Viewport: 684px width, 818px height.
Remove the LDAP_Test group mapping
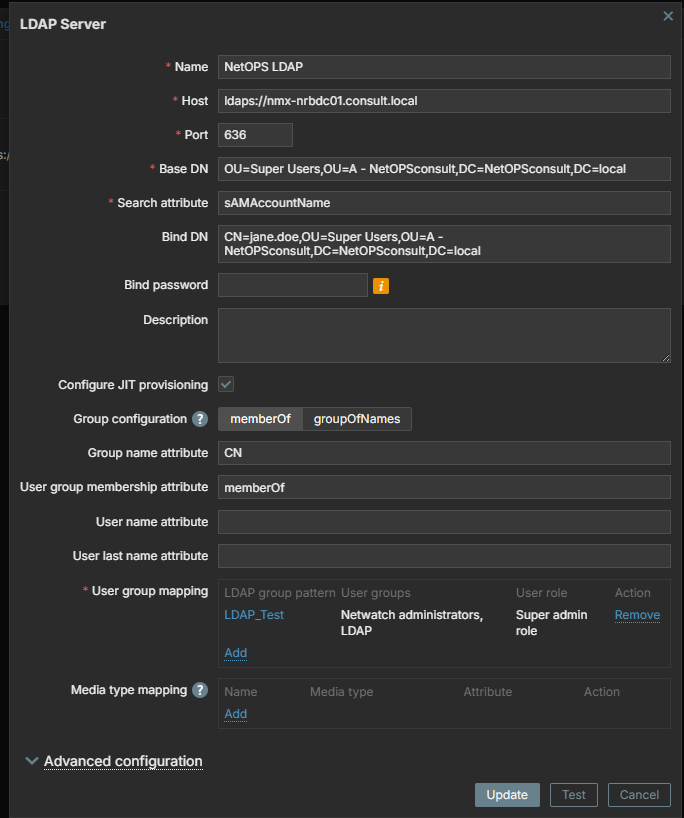tap(637, 615)
